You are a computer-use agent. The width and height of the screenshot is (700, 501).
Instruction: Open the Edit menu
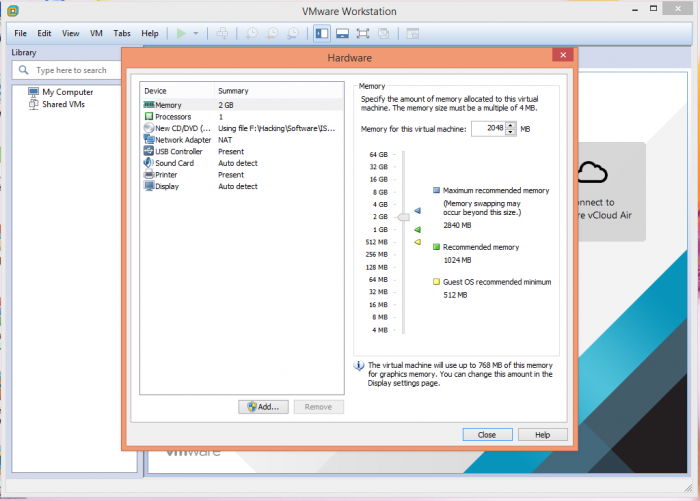coord(44,33)
